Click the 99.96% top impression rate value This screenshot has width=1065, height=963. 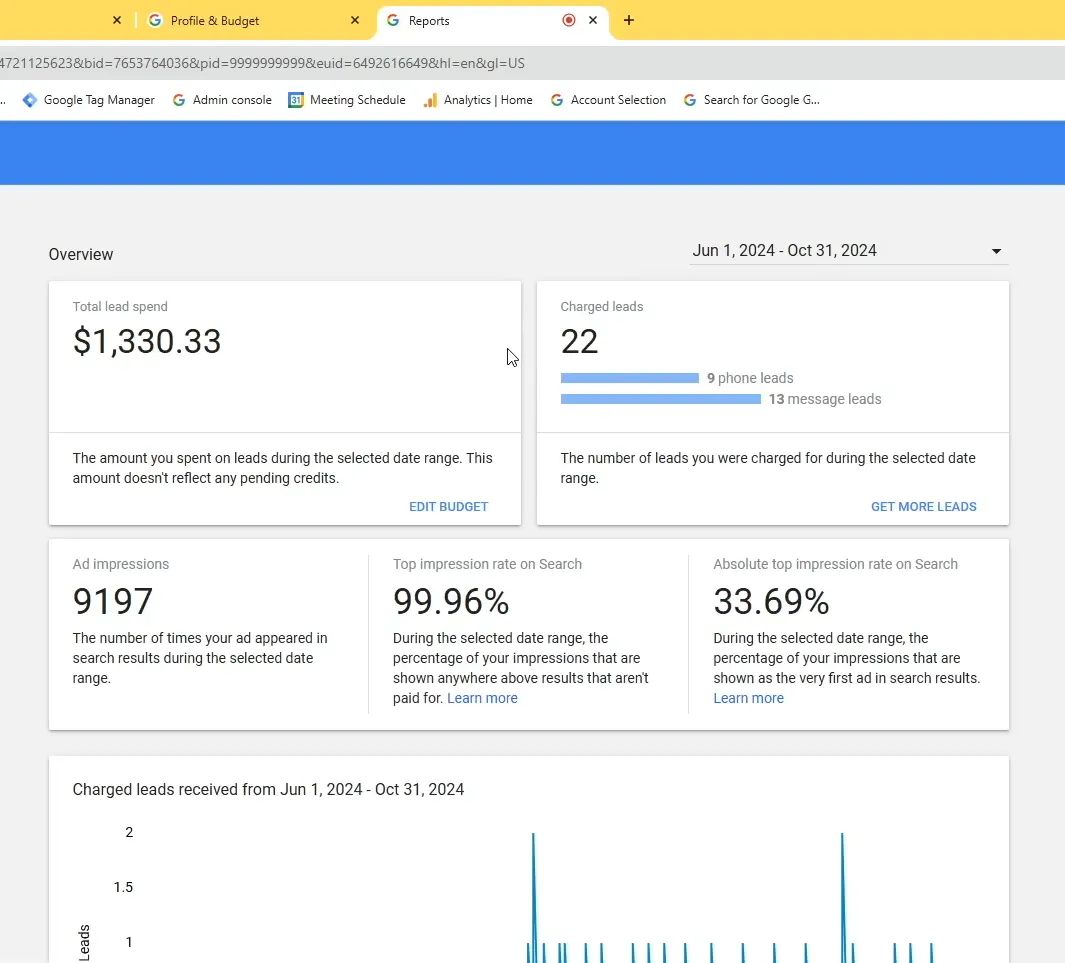pos(451,602)
